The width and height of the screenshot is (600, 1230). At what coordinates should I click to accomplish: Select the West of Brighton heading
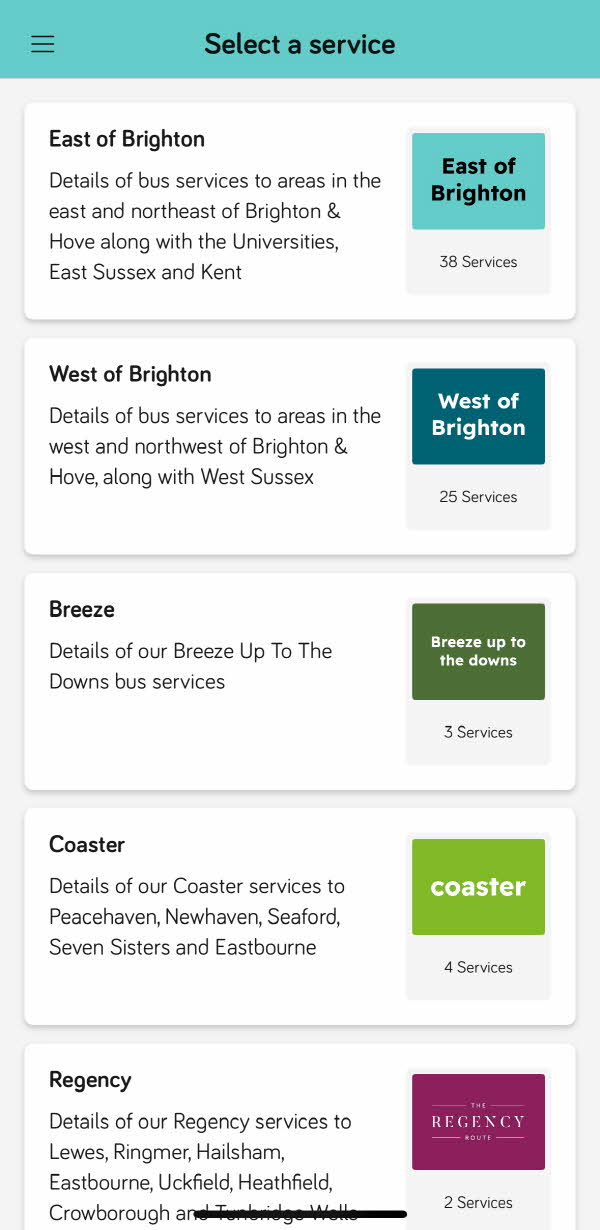tap(130, 374)
